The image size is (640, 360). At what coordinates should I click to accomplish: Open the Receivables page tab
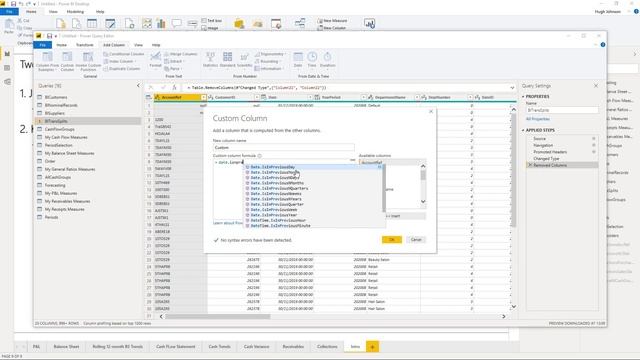(293, 347)
